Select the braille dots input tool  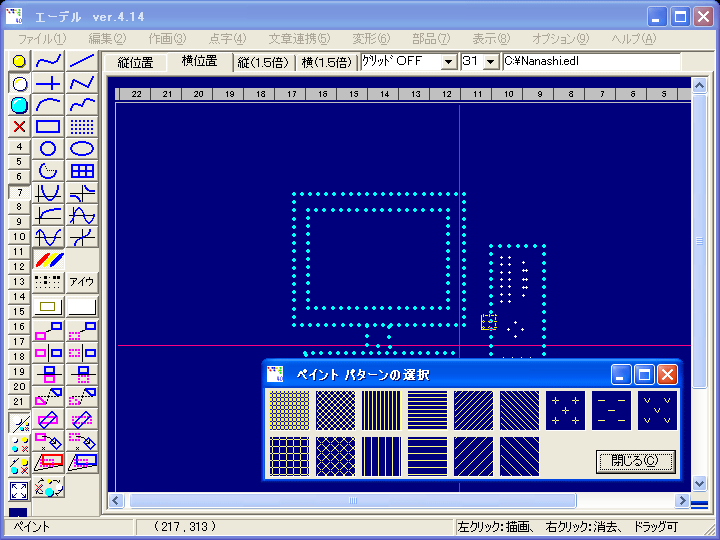pos(48,281)
